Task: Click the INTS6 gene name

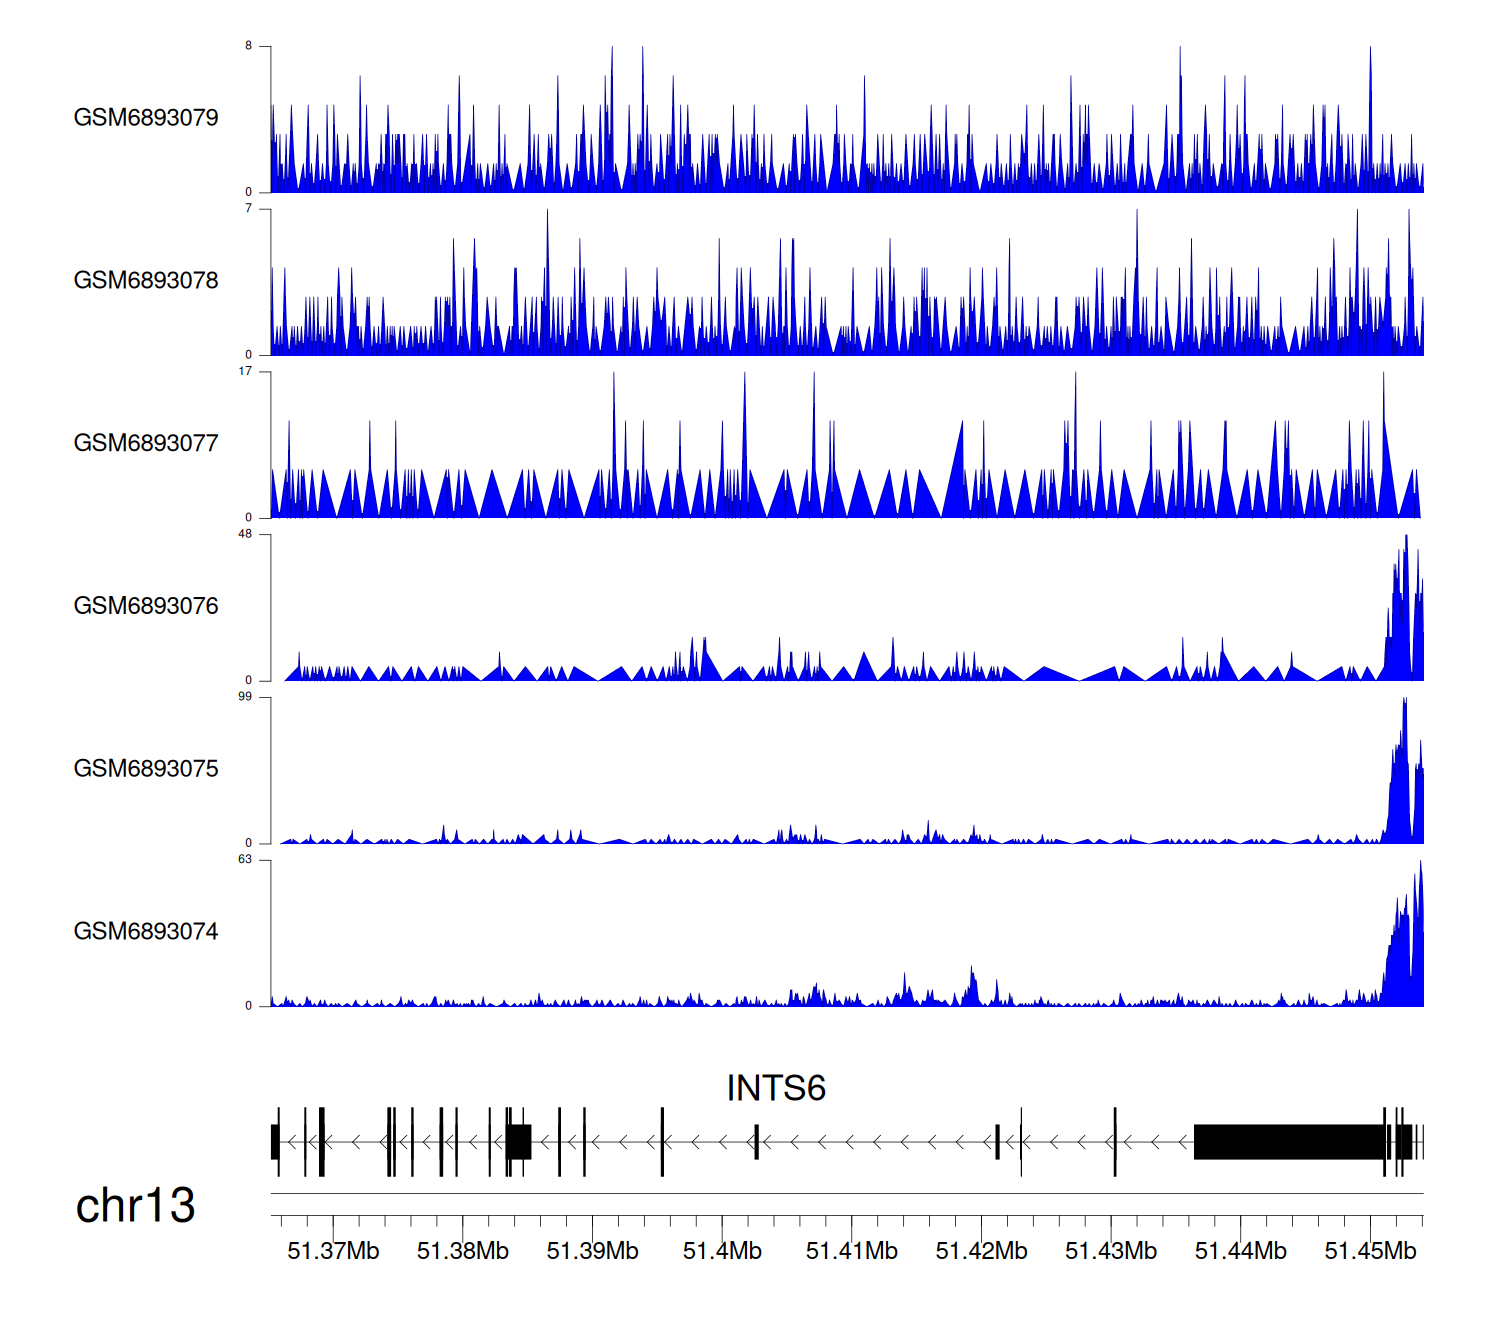Action: tap(776, 1088)
